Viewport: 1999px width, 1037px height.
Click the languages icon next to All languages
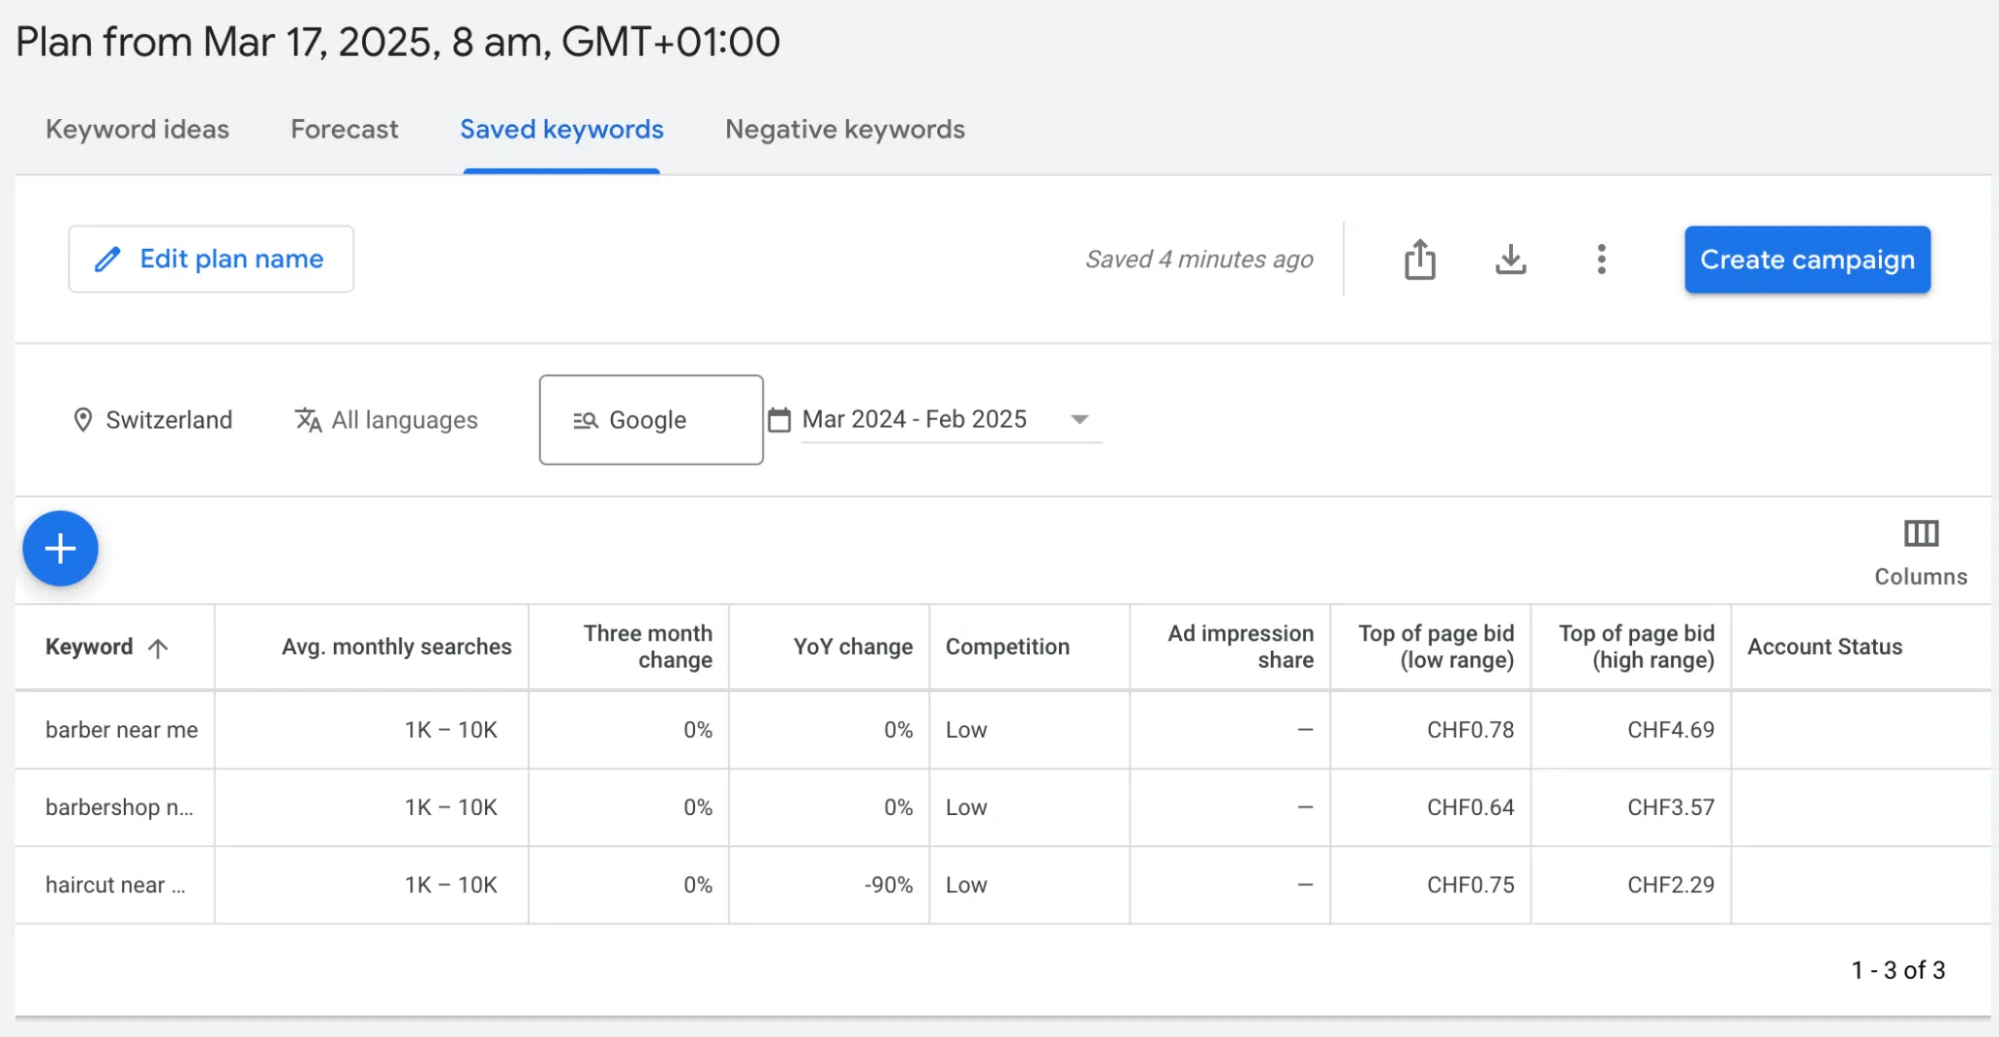coord(306,419)
